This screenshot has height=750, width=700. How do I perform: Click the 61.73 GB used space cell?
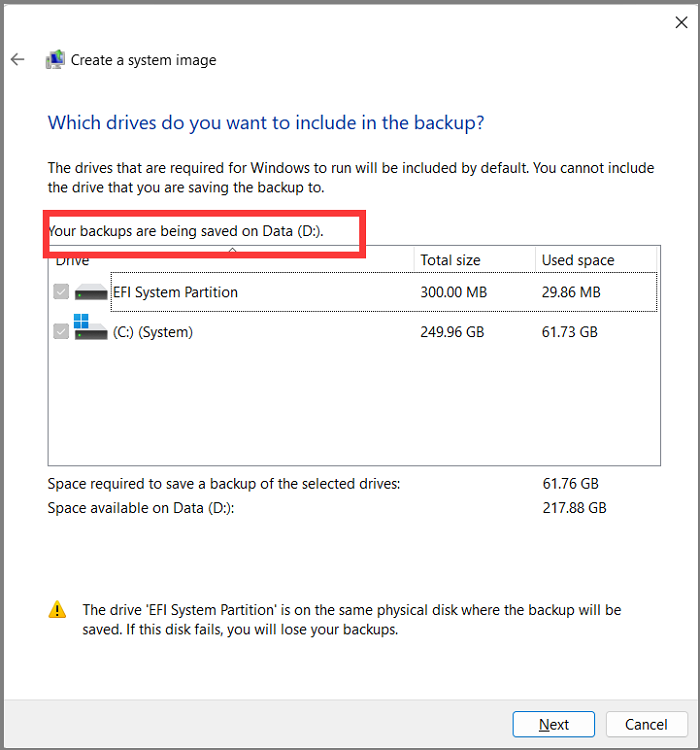(x=570, y=332)
